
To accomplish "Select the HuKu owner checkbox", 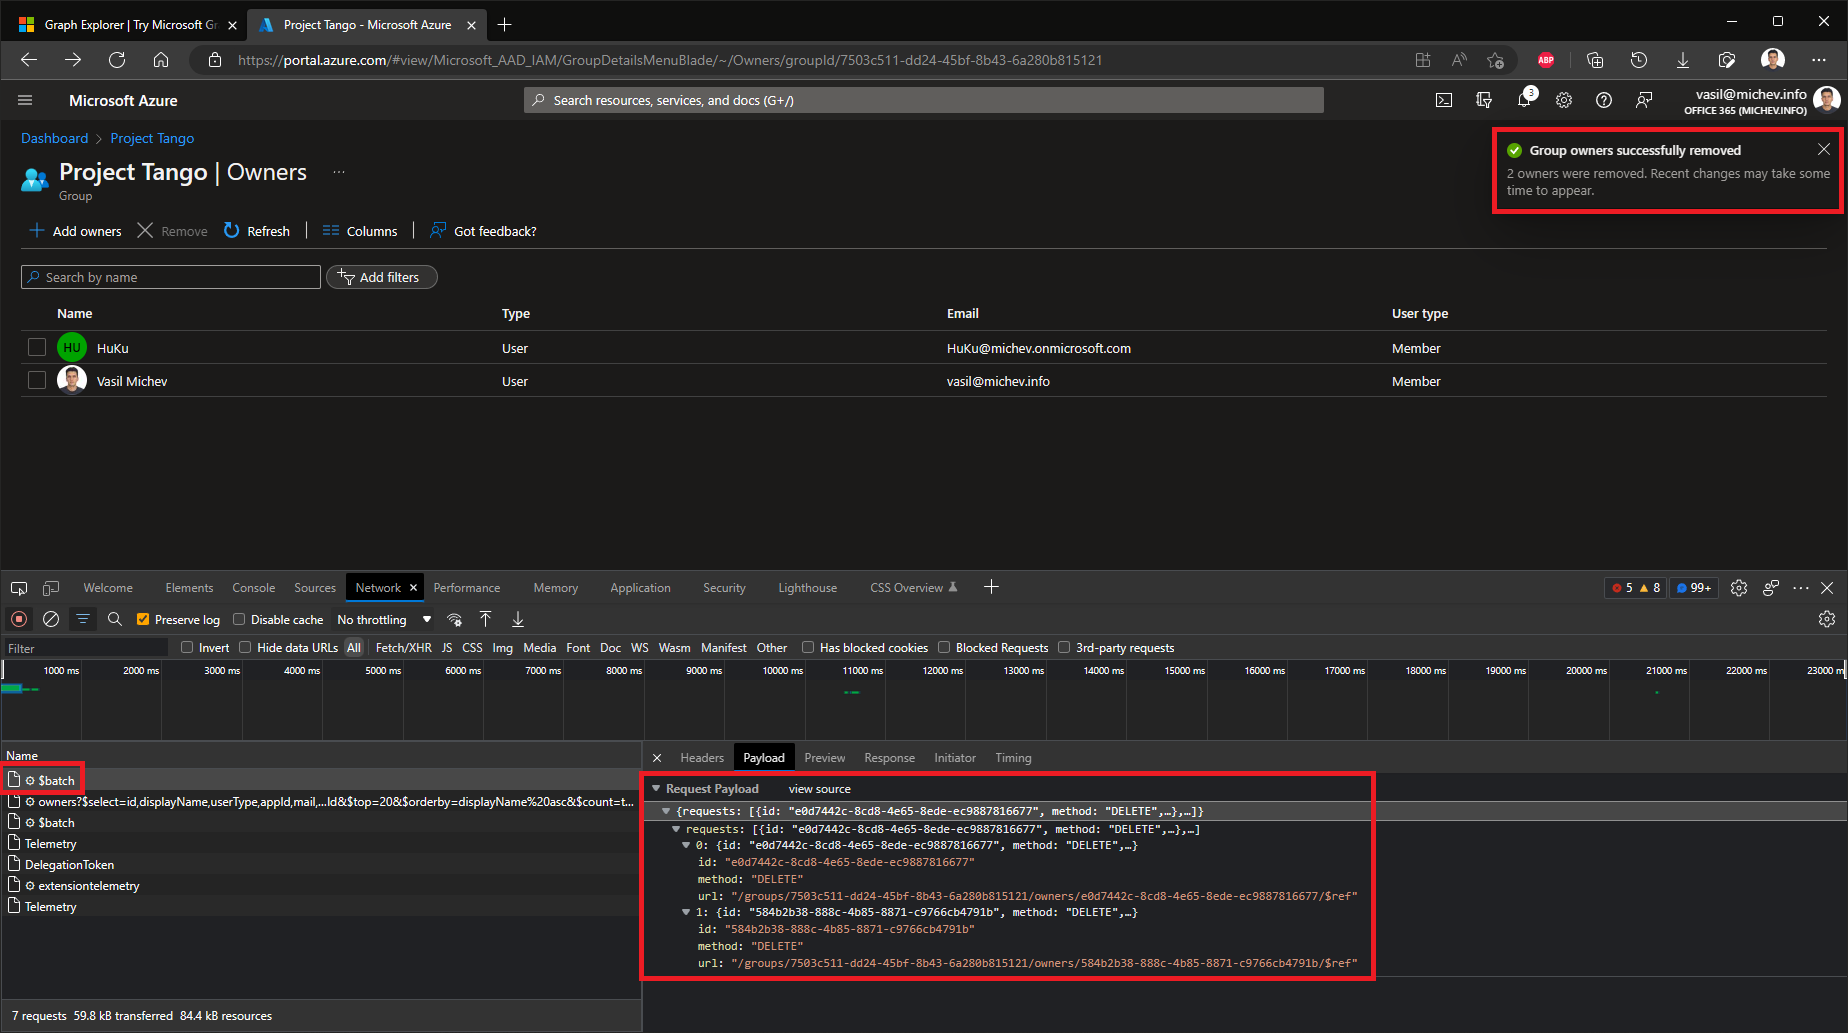I will [37, 347].
